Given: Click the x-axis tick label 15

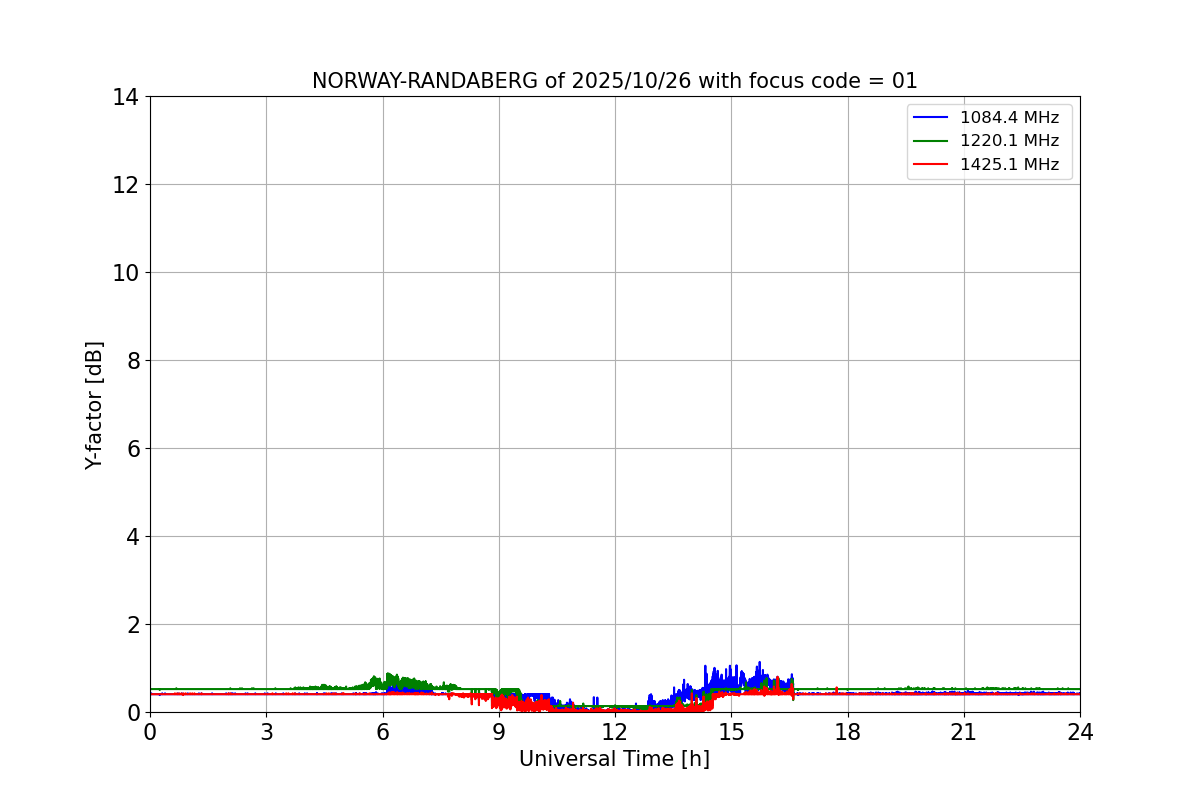Looking at the screenshot, I should click(x=731, y=732).
